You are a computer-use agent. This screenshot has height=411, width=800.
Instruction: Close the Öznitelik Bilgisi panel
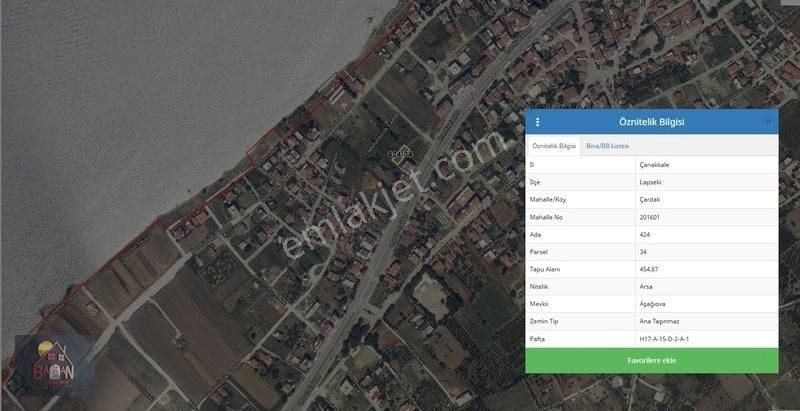coord(768,122)
